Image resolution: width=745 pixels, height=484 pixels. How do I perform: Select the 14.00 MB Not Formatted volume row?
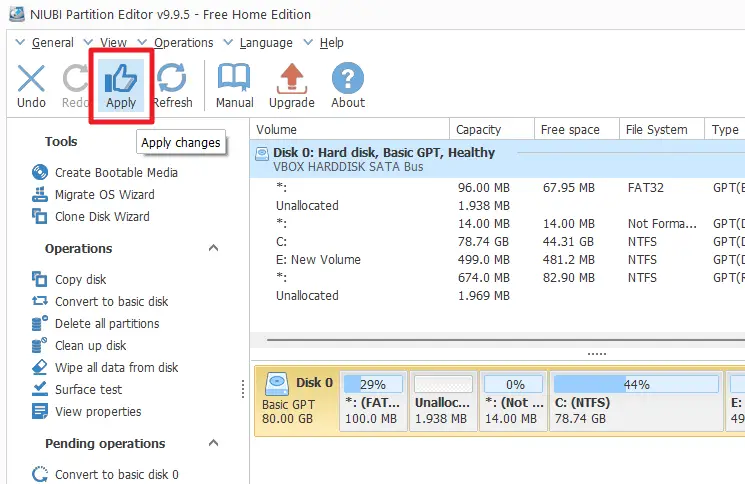click(x=497, y=224)
